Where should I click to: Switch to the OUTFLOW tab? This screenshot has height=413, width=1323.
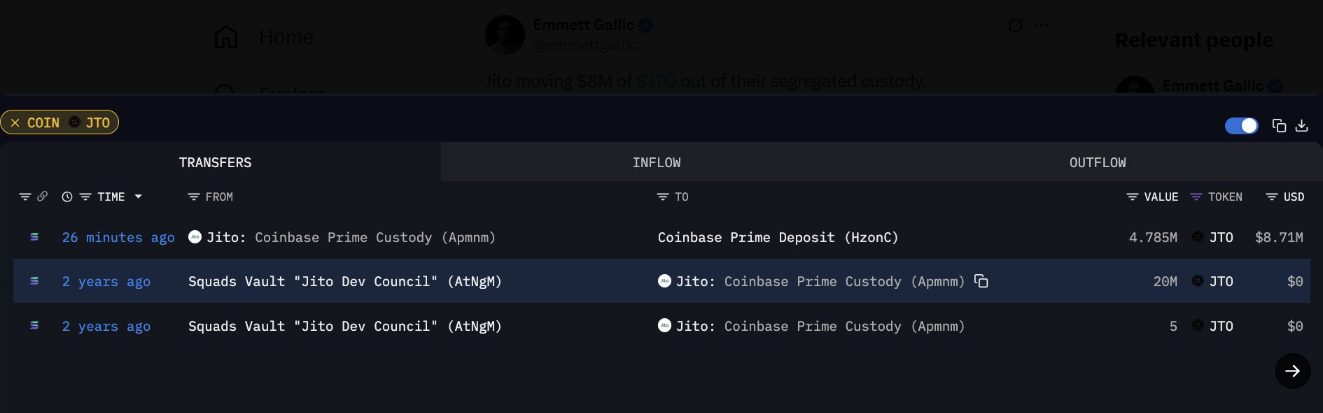pos(1097,162)
